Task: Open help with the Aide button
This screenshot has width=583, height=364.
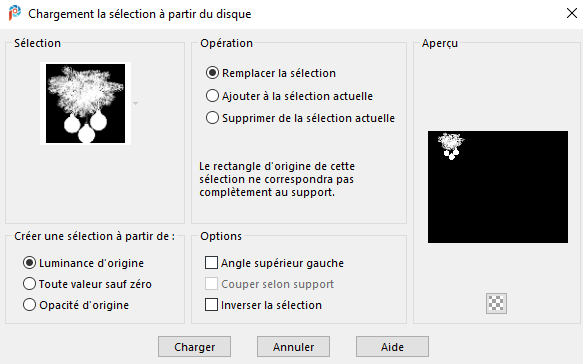Action: coord(392,347)
